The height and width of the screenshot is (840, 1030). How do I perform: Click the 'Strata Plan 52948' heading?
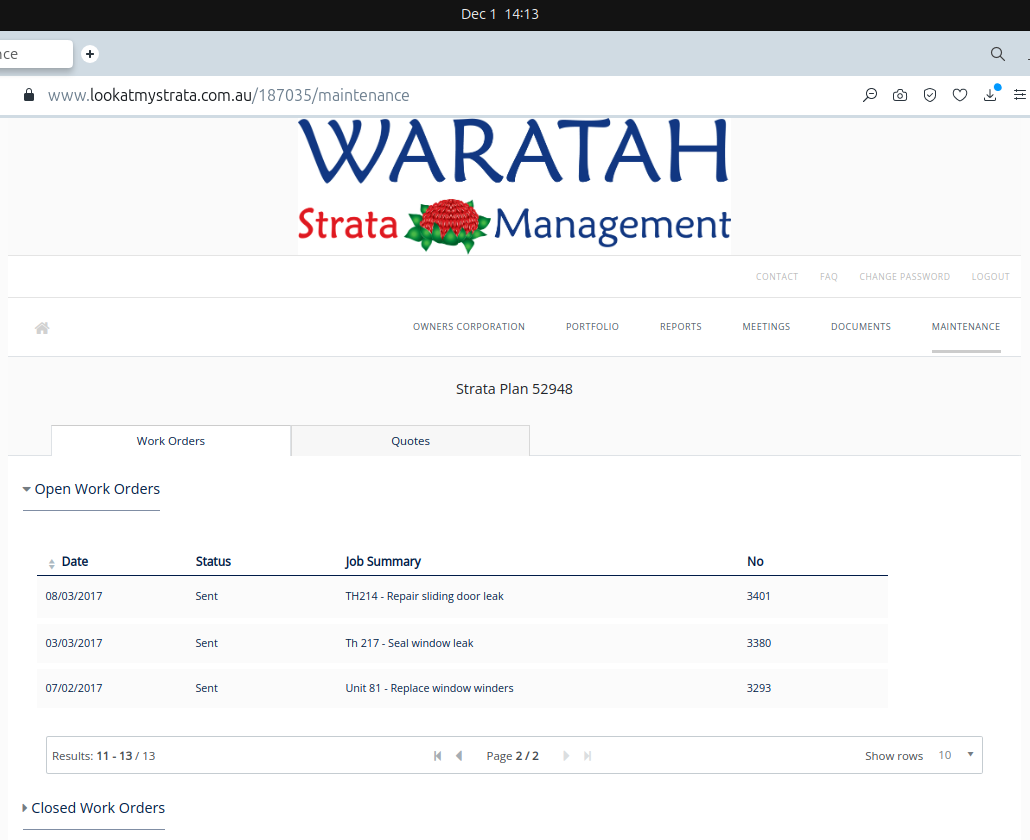click(514, 389)
